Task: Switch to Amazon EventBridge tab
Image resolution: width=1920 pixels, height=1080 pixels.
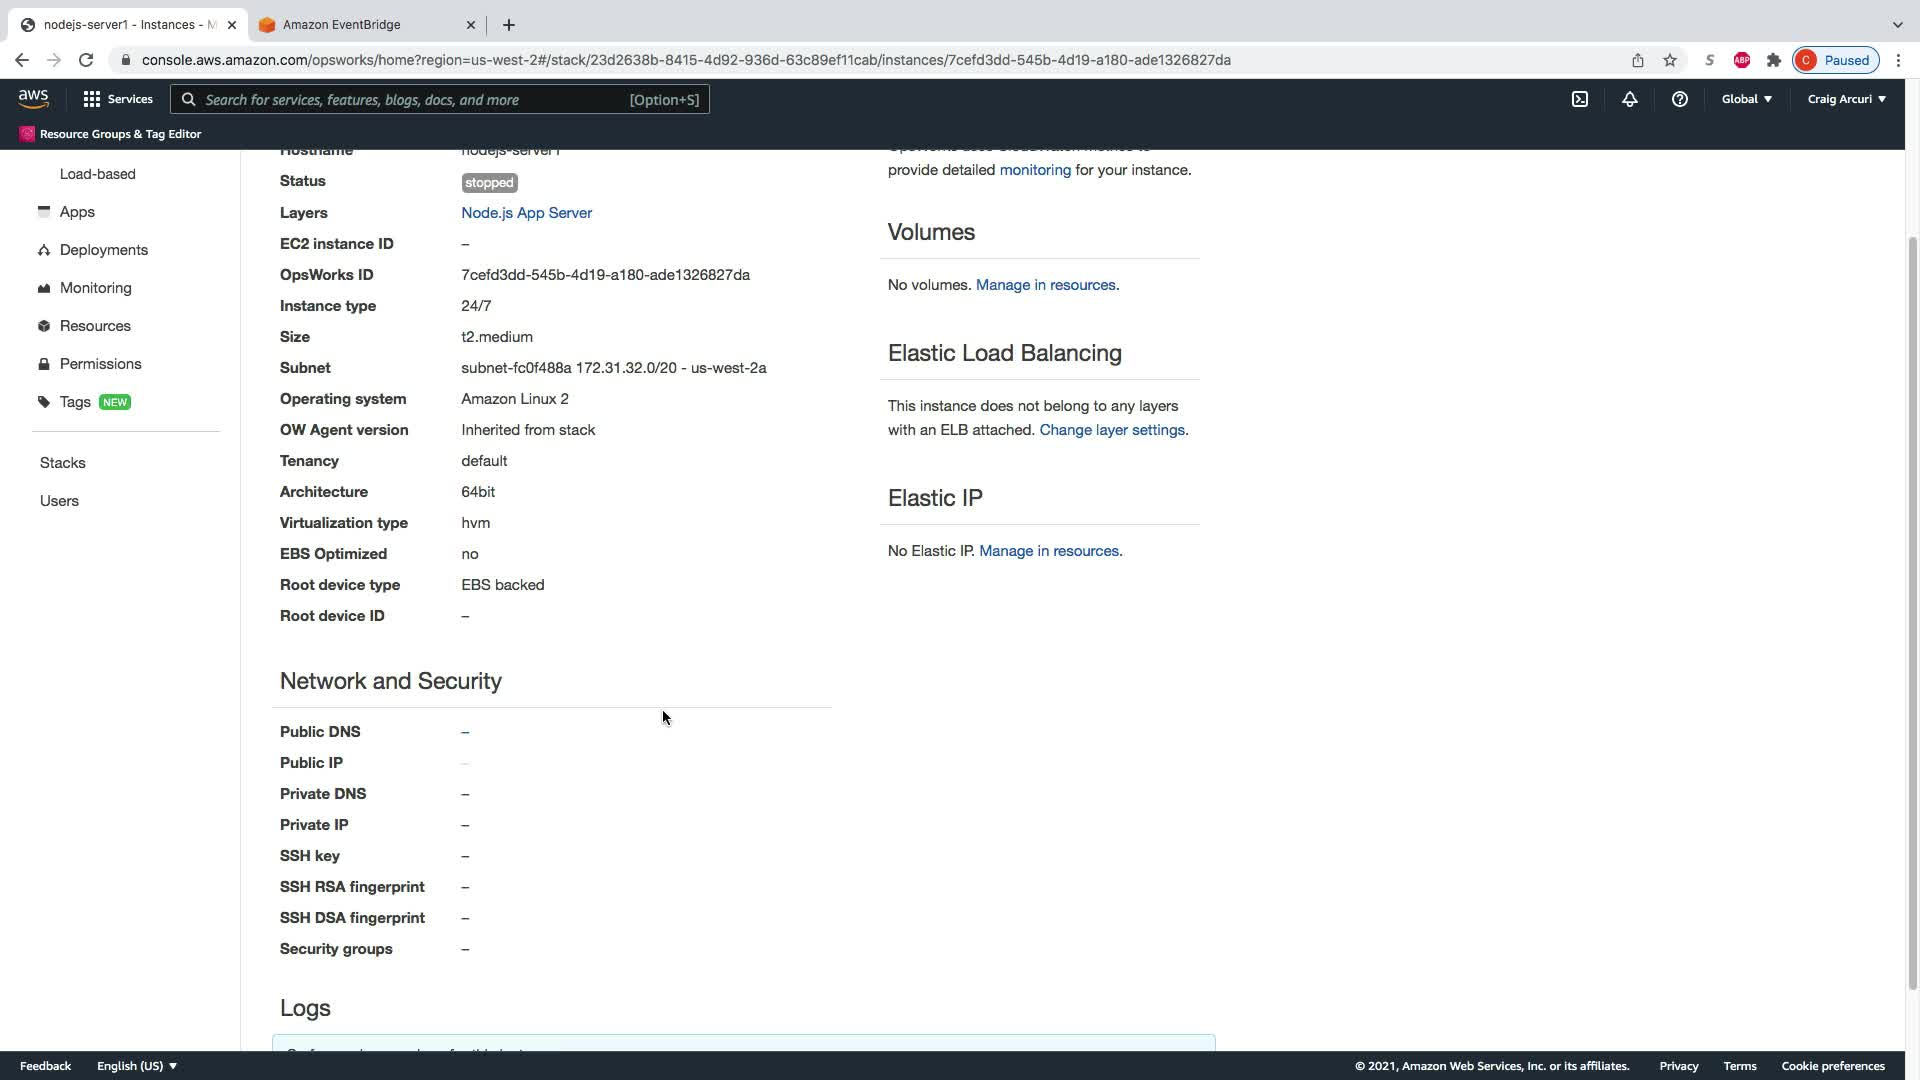Action: [x=342, y=25]
